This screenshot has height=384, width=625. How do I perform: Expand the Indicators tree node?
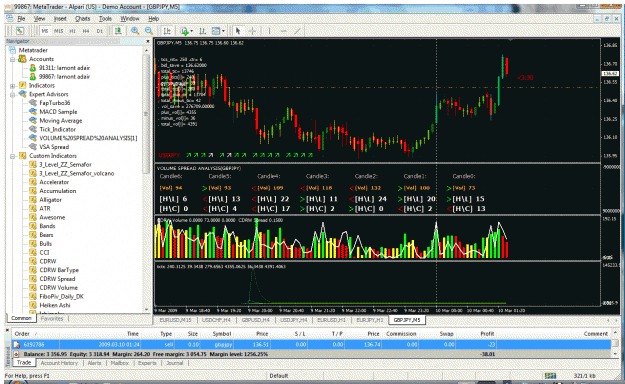click(x=13, y=85)
